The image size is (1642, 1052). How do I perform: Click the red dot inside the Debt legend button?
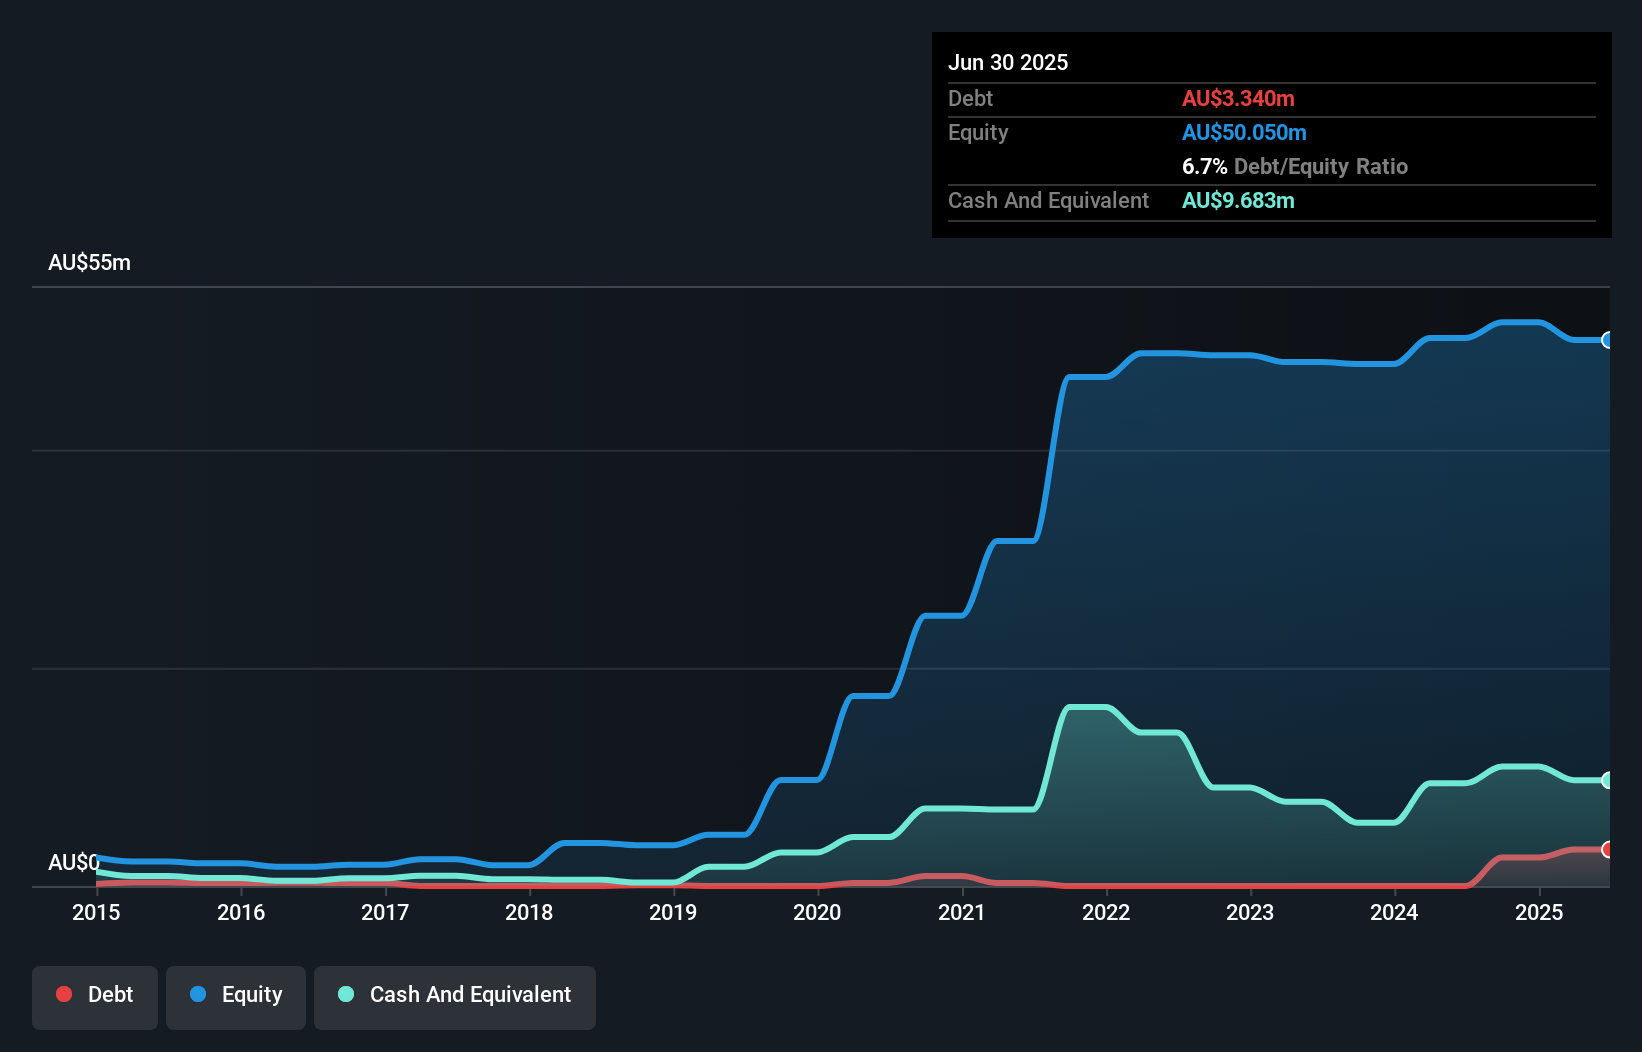(x=64, y=994)
